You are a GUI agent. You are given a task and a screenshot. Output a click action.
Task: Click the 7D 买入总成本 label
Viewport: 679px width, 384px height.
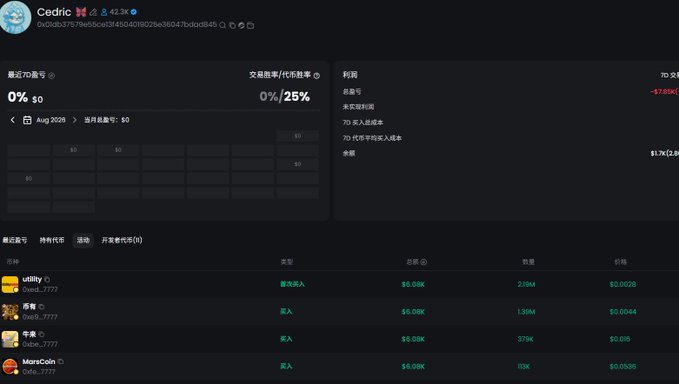coord(363,123)
